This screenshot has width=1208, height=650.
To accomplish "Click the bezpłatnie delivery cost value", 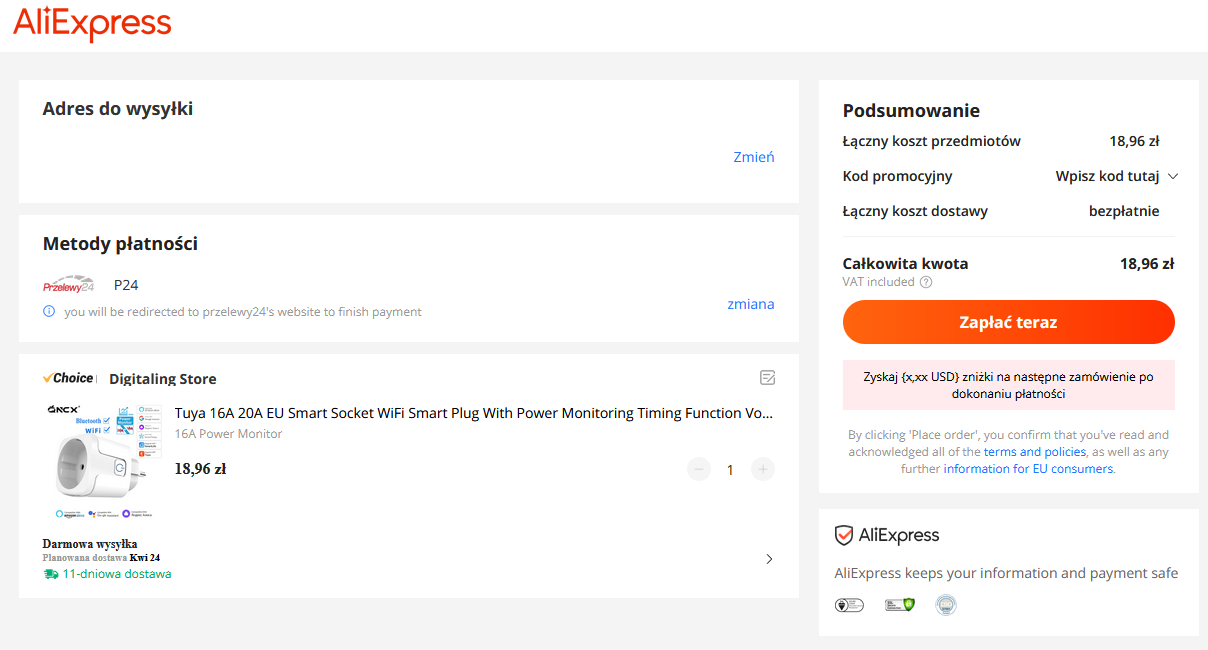I will 1124,211.
